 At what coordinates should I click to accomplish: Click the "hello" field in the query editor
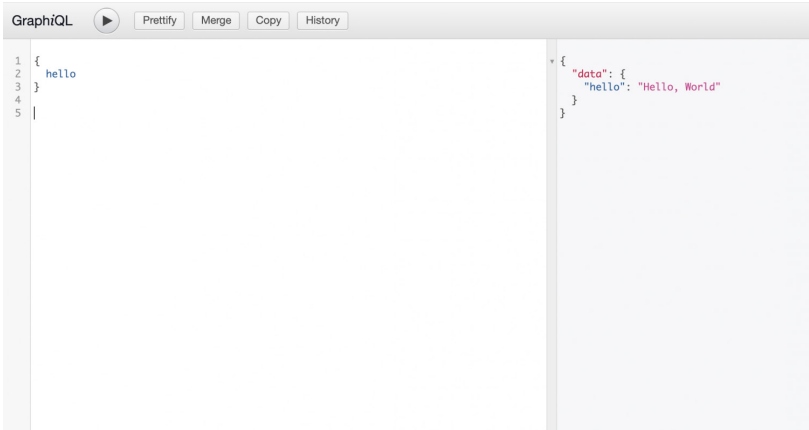[61, 74]
